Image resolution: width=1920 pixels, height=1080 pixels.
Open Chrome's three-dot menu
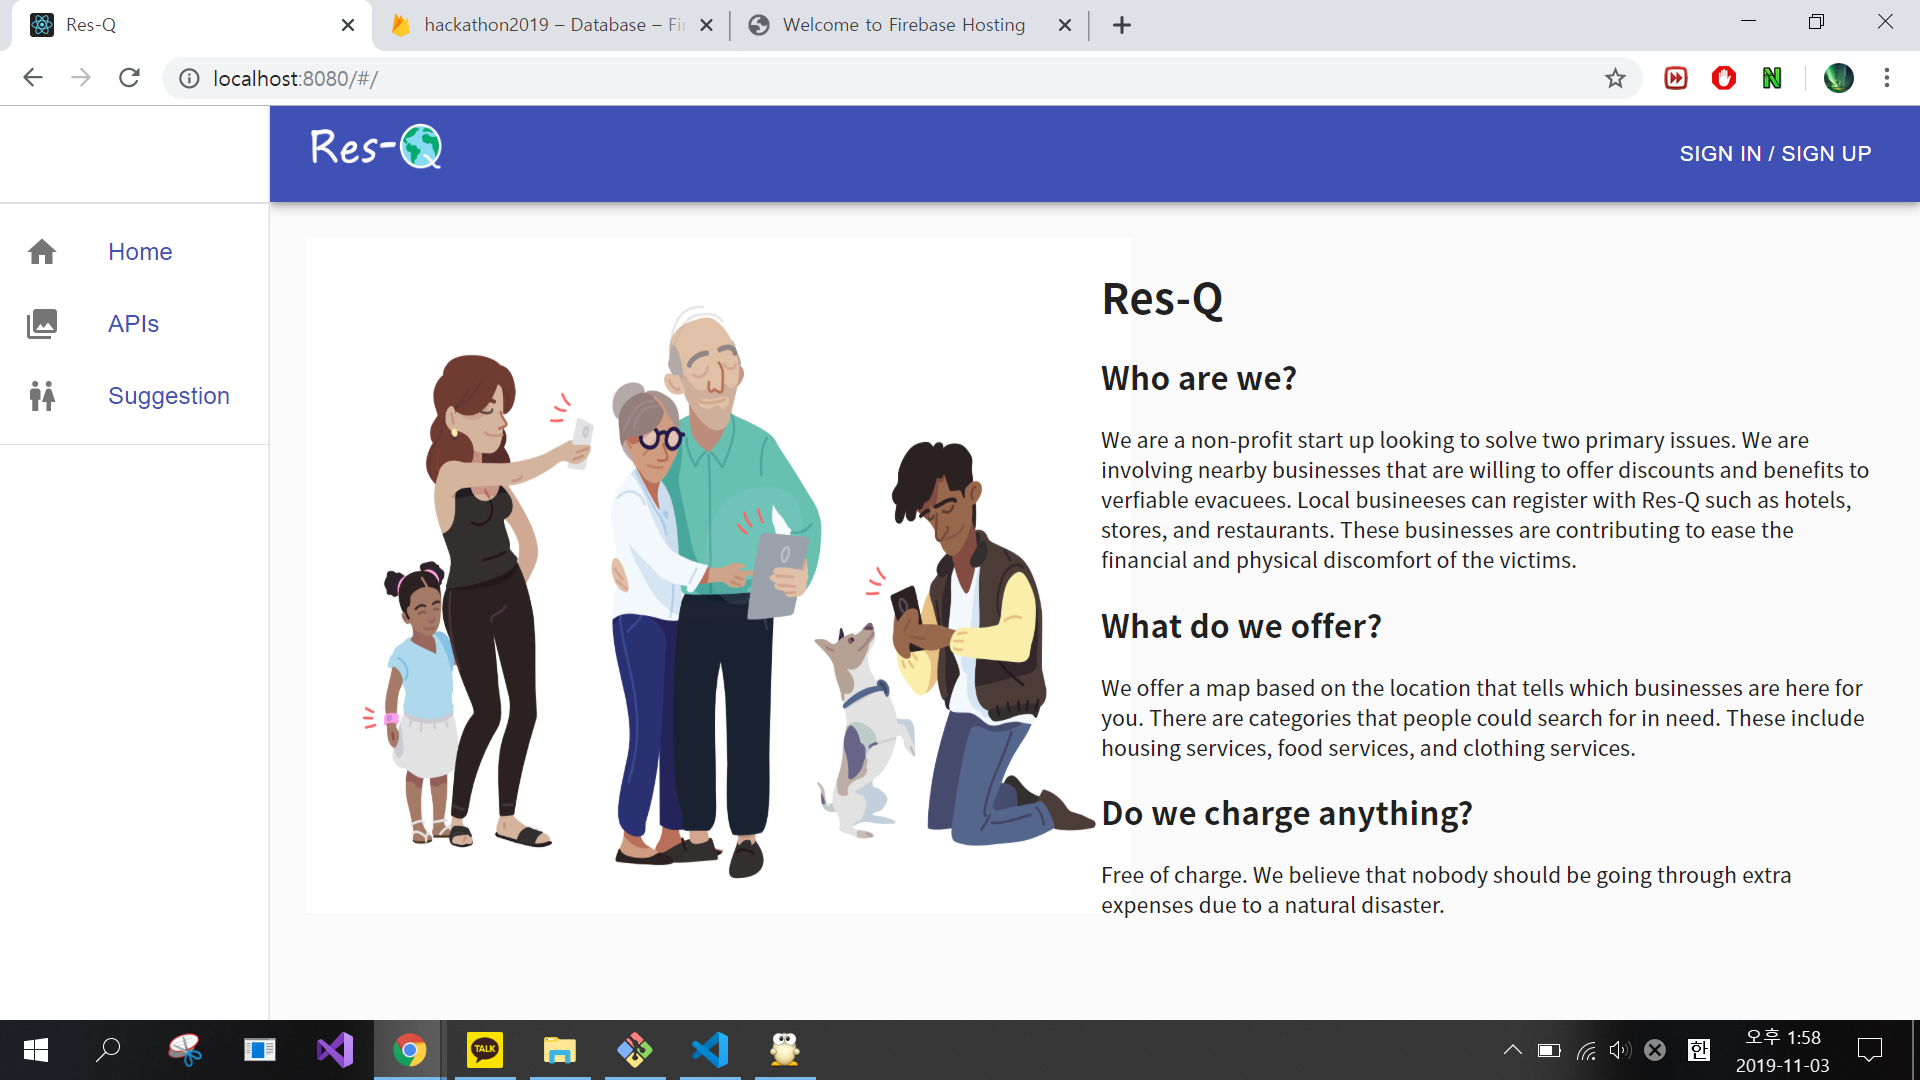1887,78
